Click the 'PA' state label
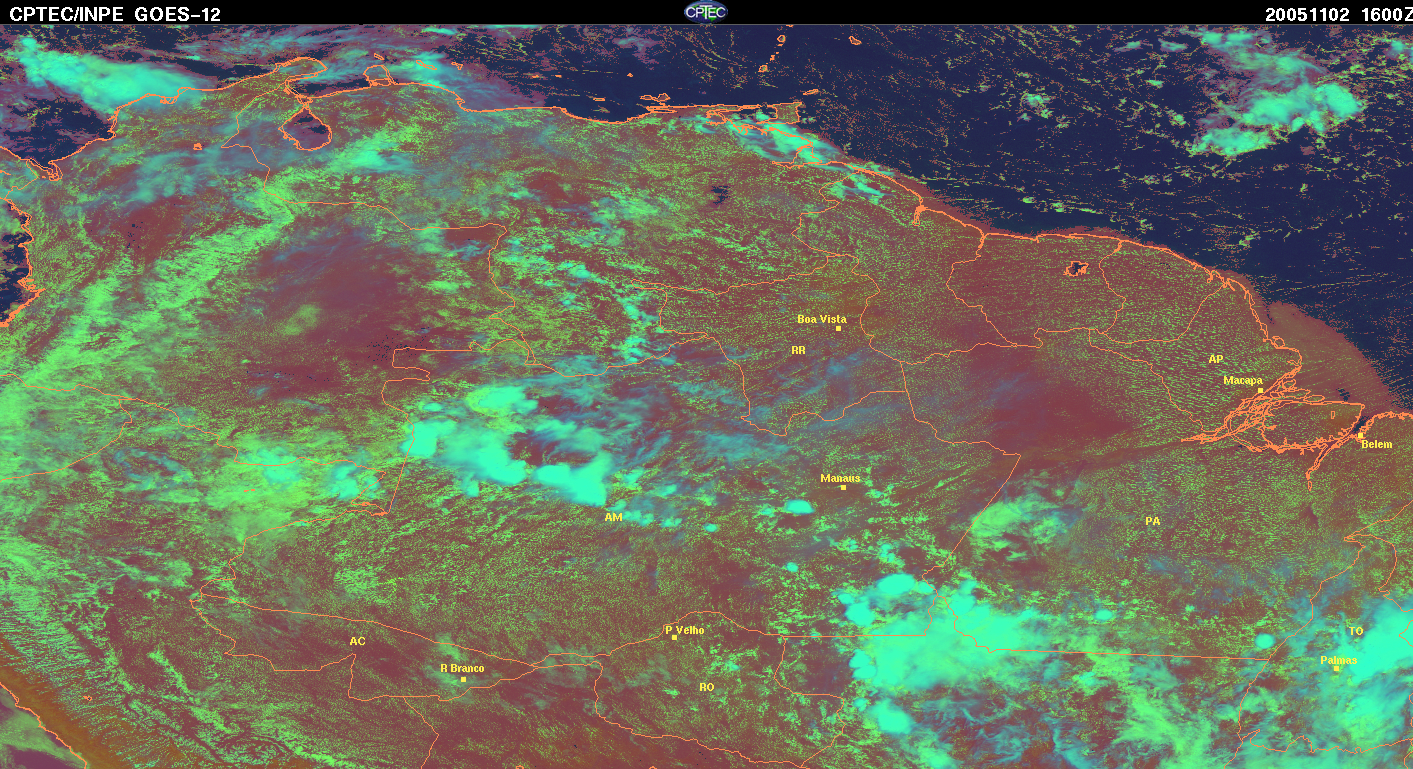1413x769 pixels. (x=1152, y=521)
